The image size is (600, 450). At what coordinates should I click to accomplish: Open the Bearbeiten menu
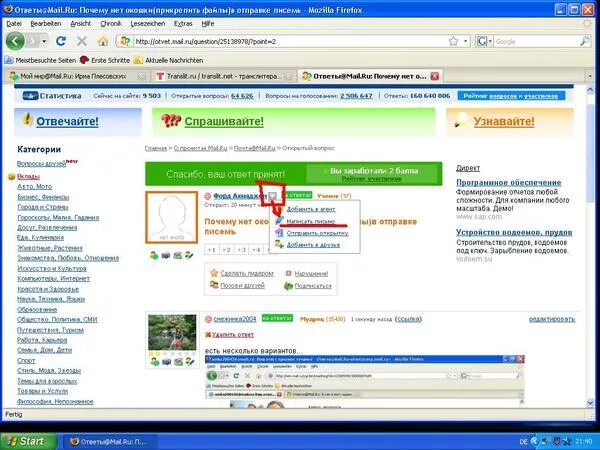coord(46,23)
